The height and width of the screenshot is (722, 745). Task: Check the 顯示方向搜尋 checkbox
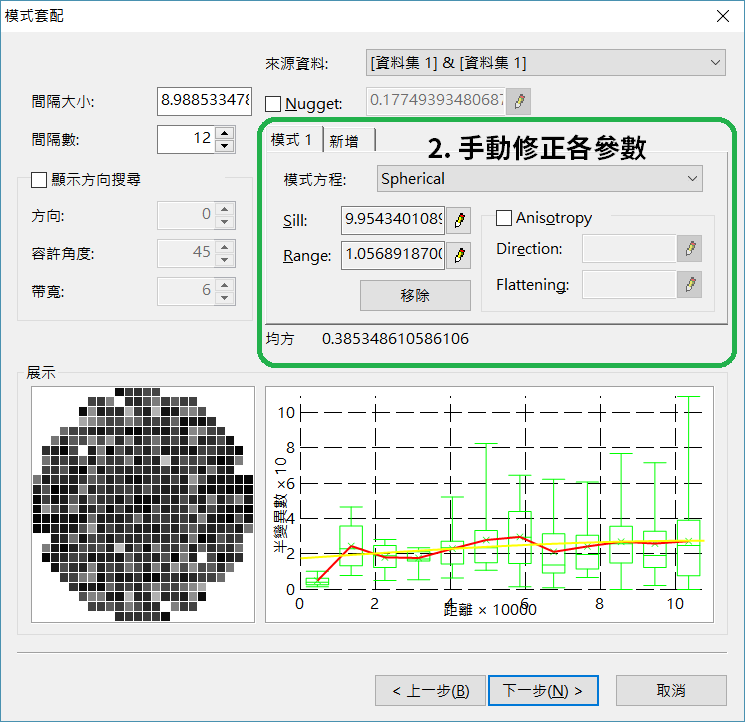38,180
